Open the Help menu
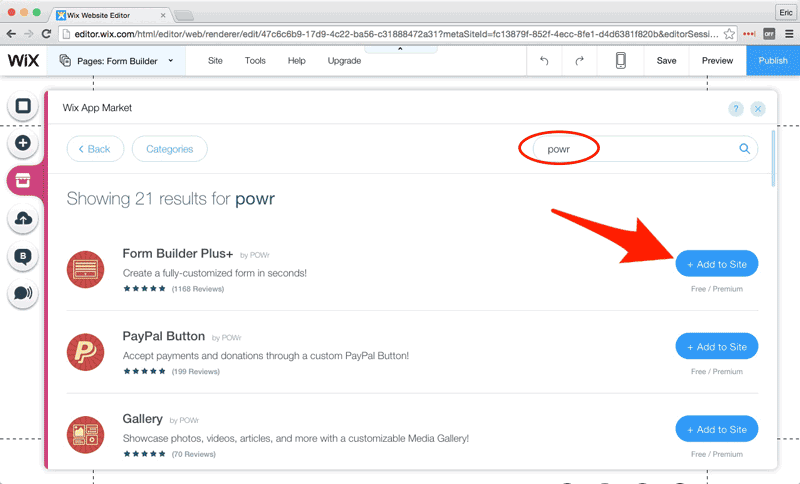 point(296,61)
